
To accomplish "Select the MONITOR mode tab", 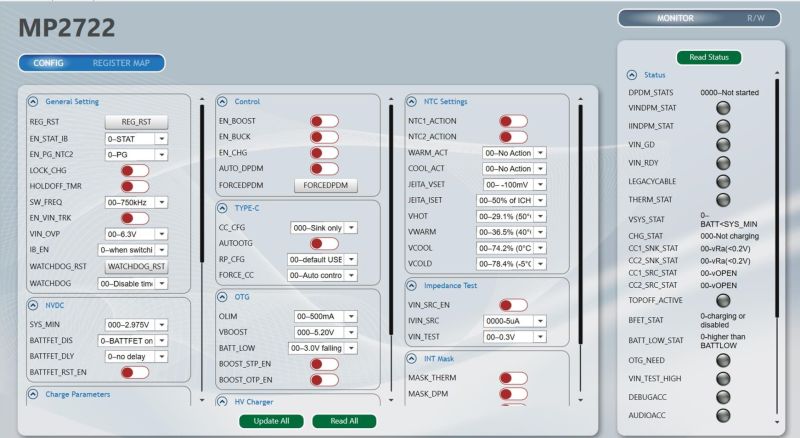I will [676, 18].
